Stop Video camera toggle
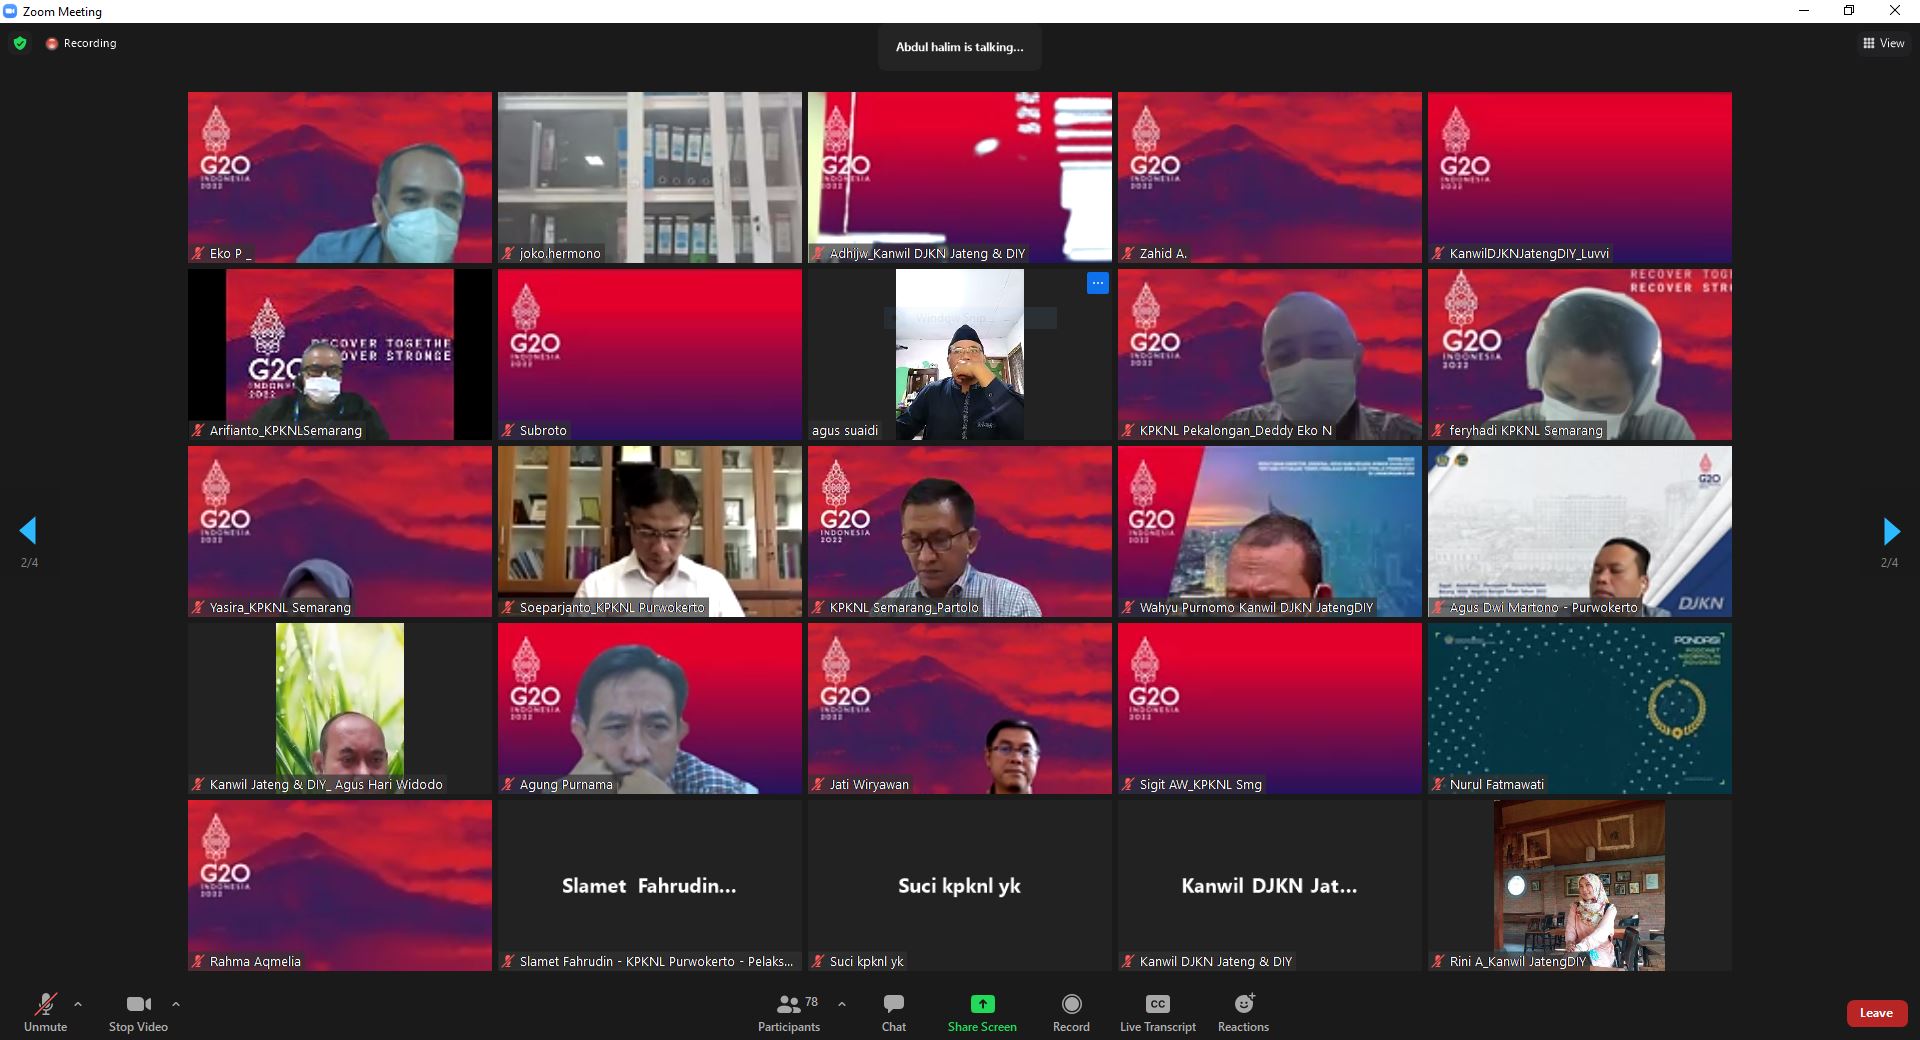 click(x=138, y=1004)
